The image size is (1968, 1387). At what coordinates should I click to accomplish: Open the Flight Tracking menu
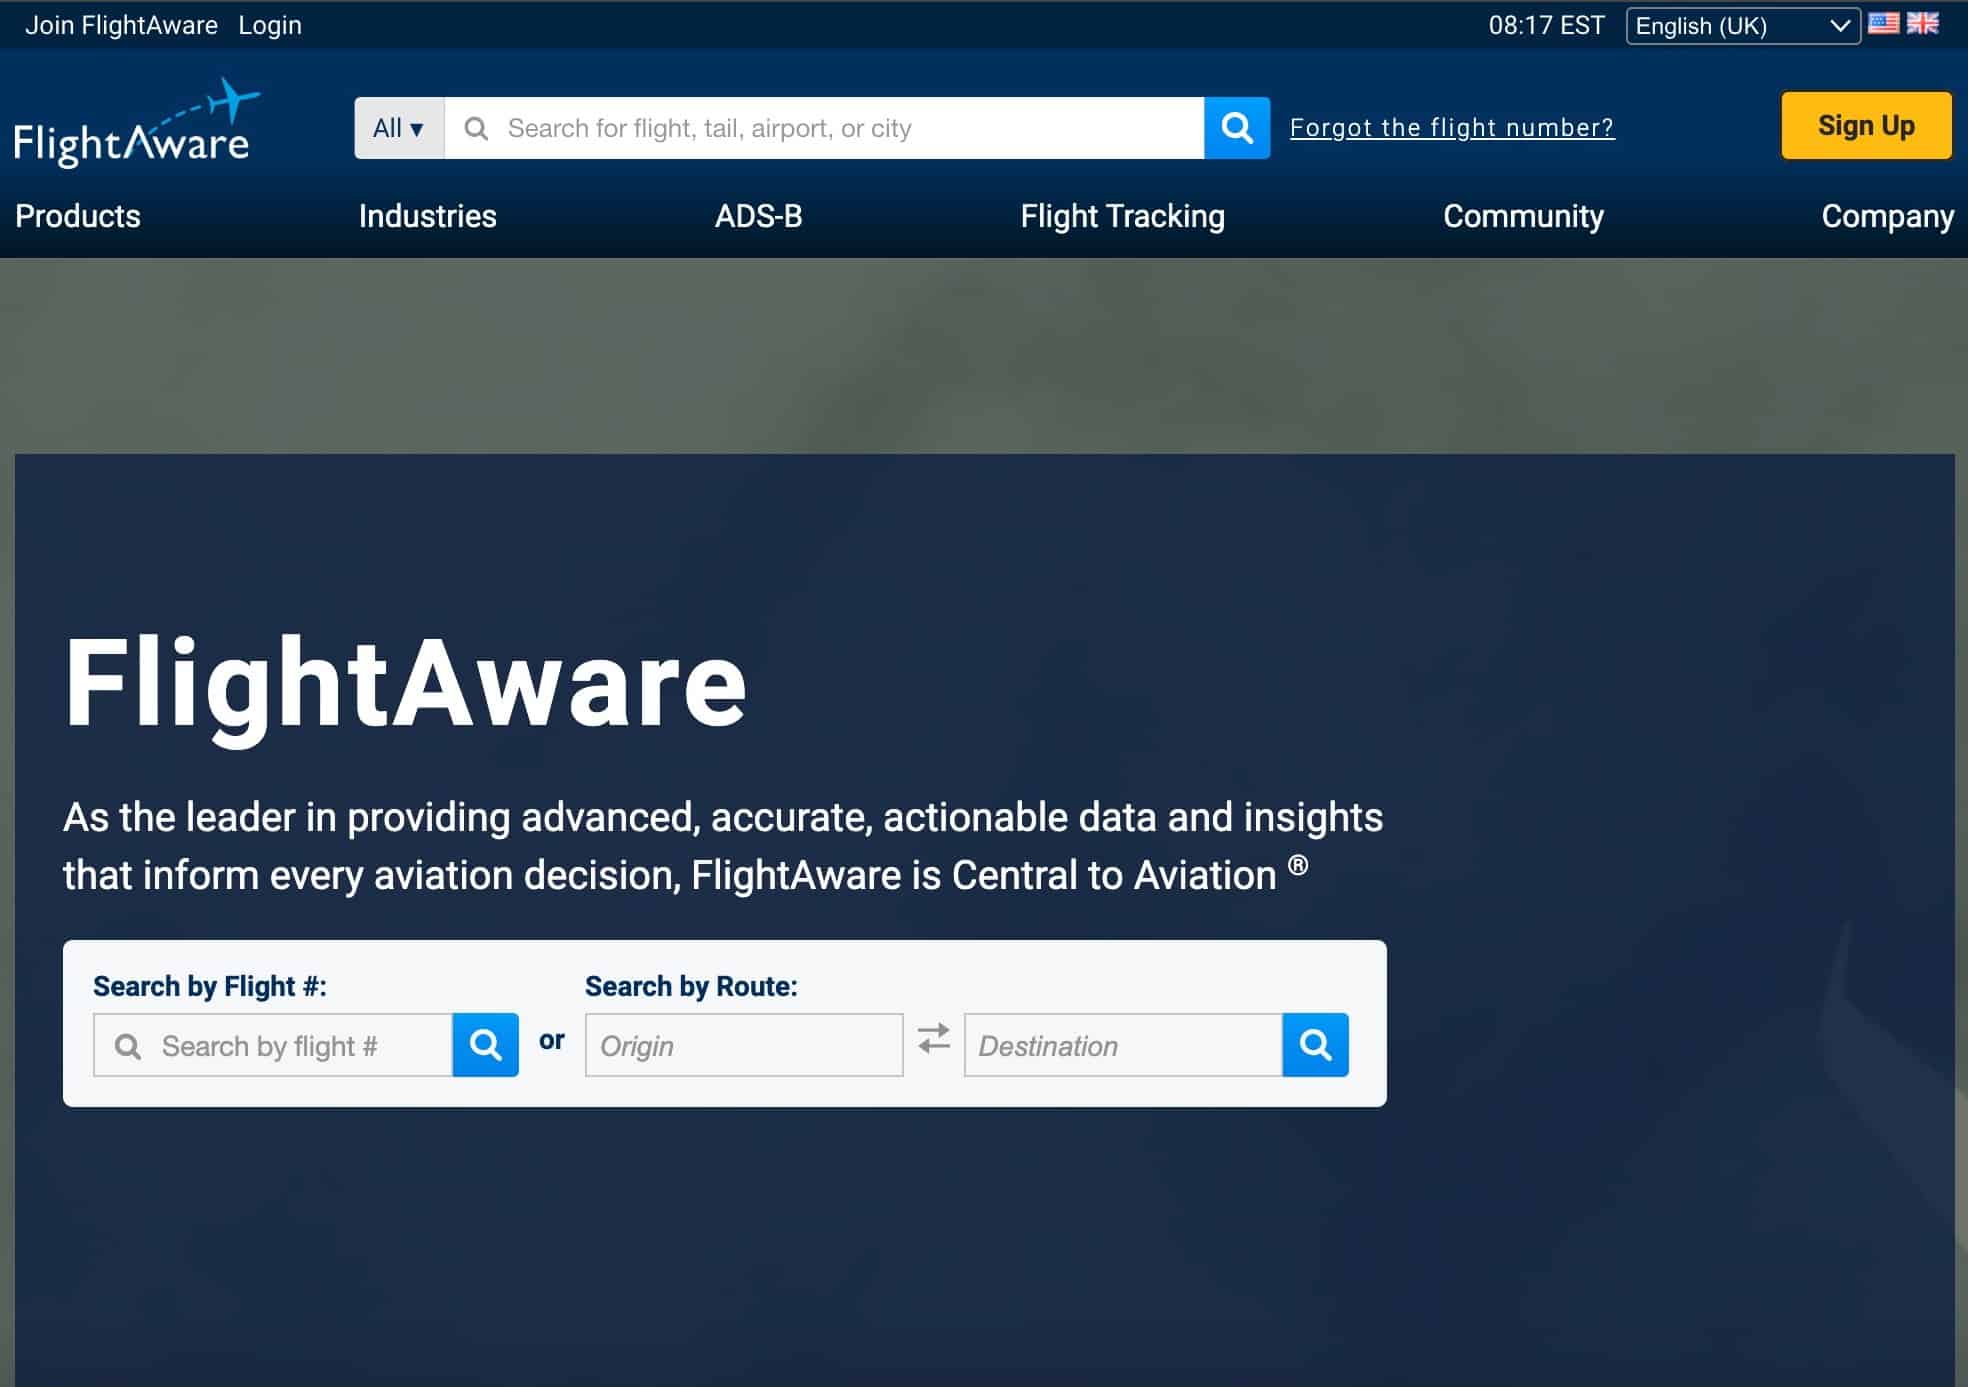(1122, 216)
